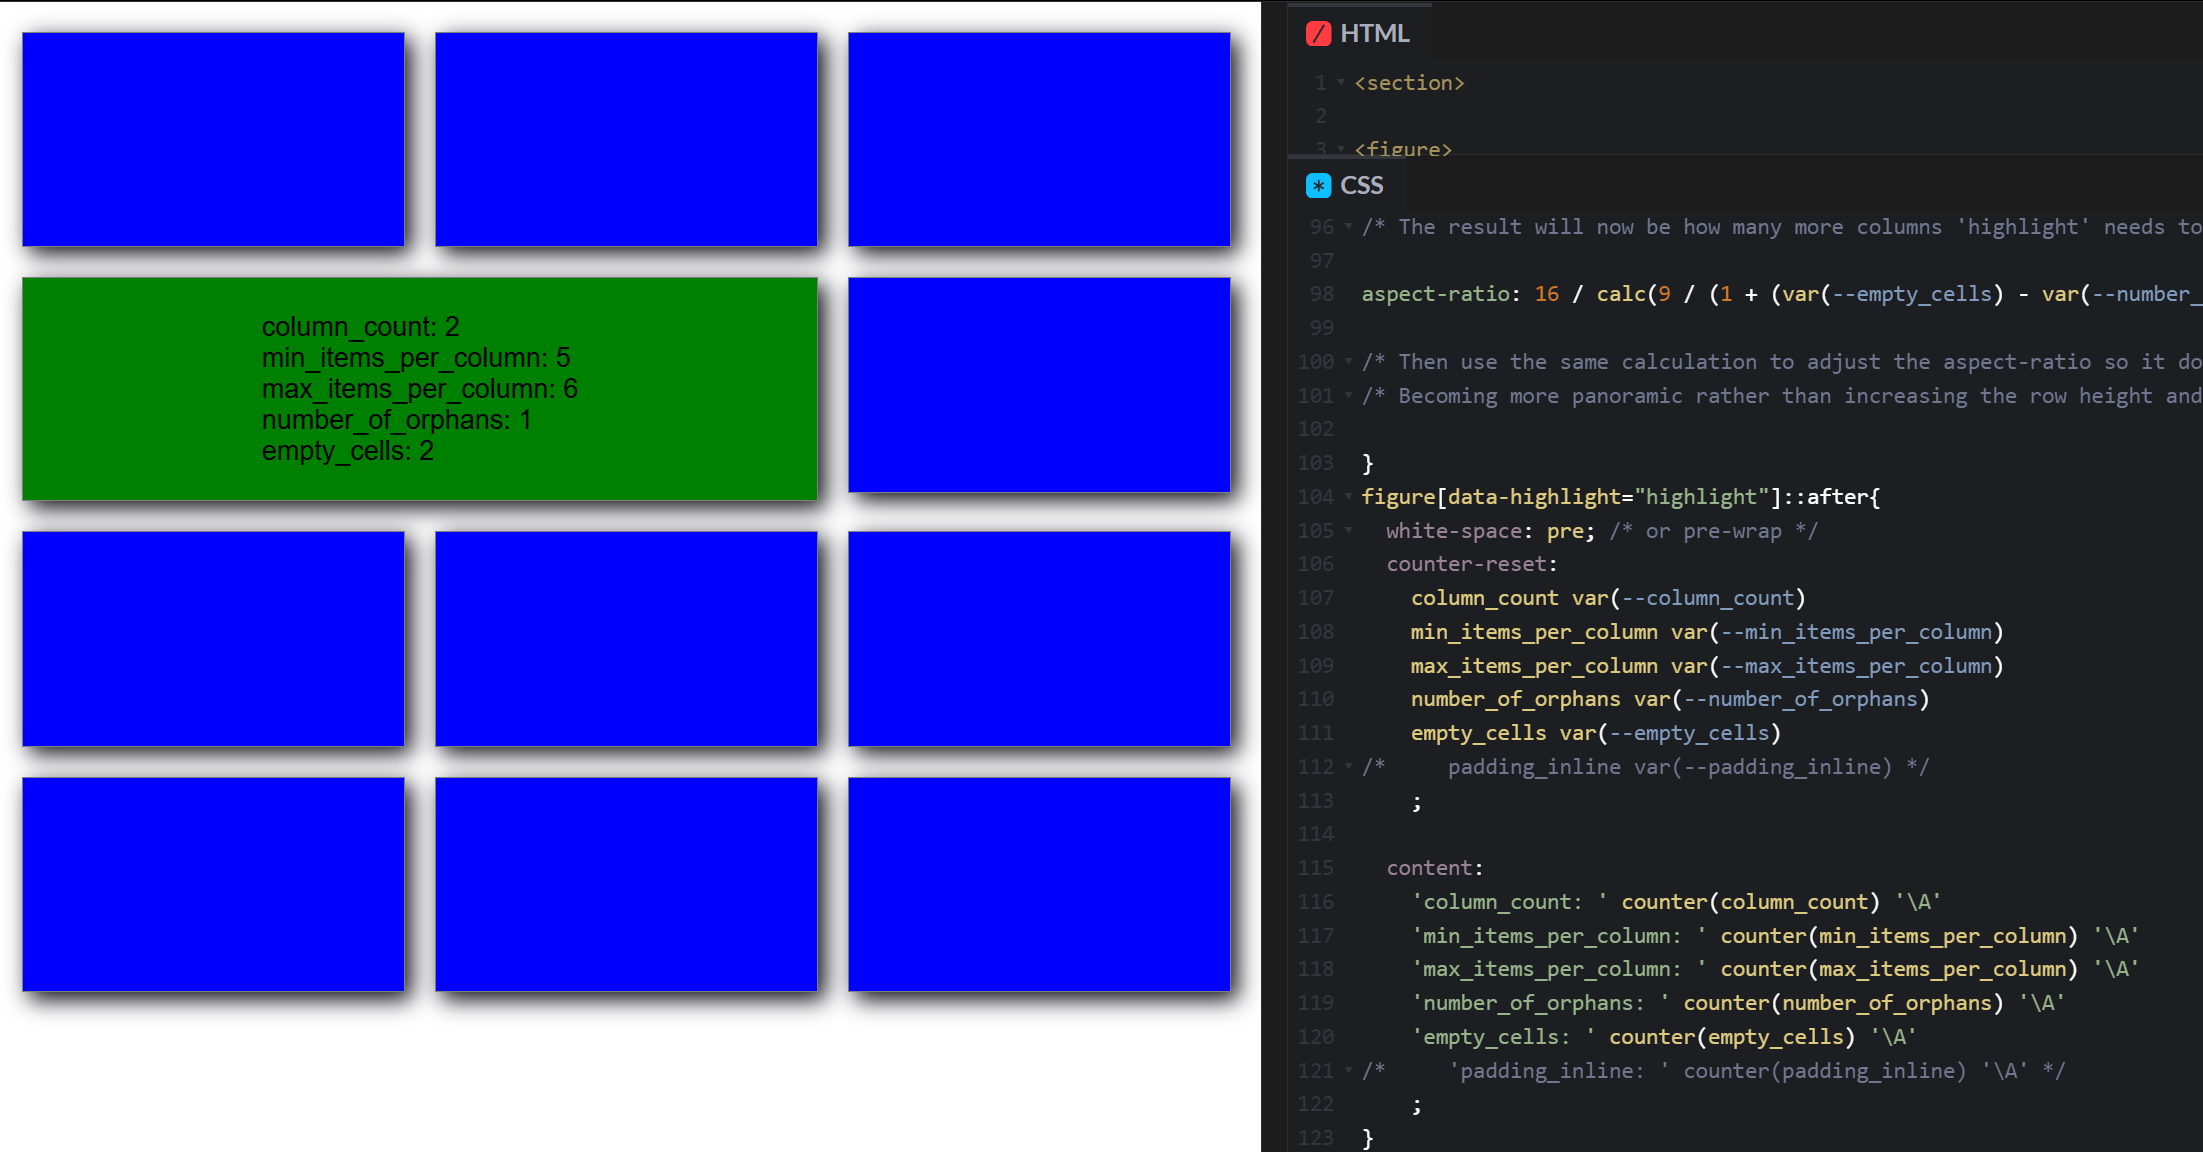This screenshot has width=2203, height=1152.
Task: Click 'column_count: 2' in the green box
Action: click(361, 327)
